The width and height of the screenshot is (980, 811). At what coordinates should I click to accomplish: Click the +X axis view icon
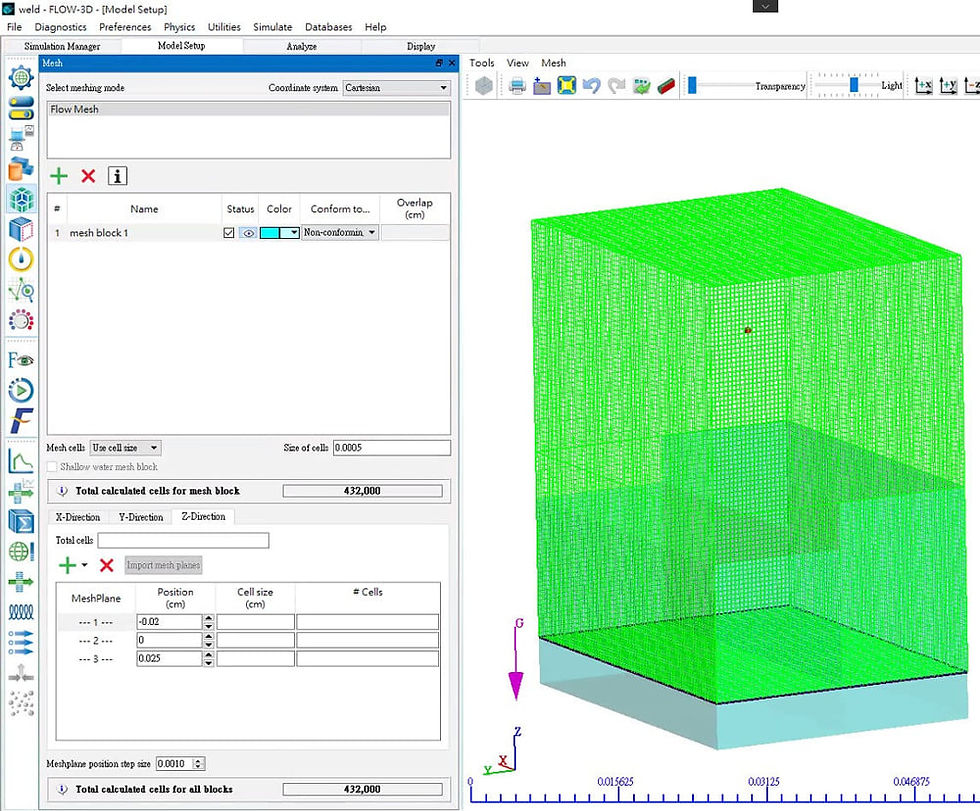pos(923,86)
